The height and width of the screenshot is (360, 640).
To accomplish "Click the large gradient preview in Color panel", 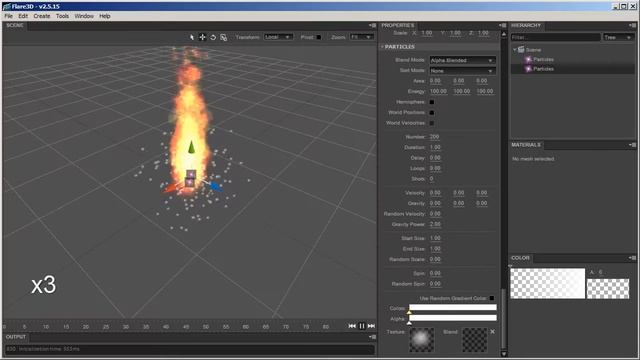I will (547, 283).
